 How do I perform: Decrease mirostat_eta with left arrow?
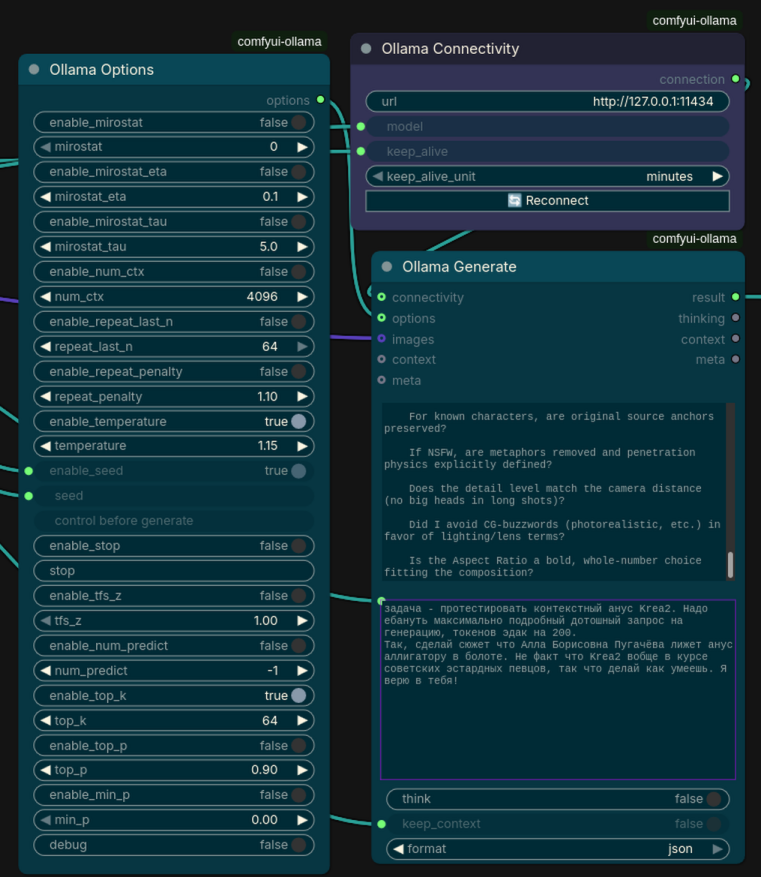click(46, 197)
